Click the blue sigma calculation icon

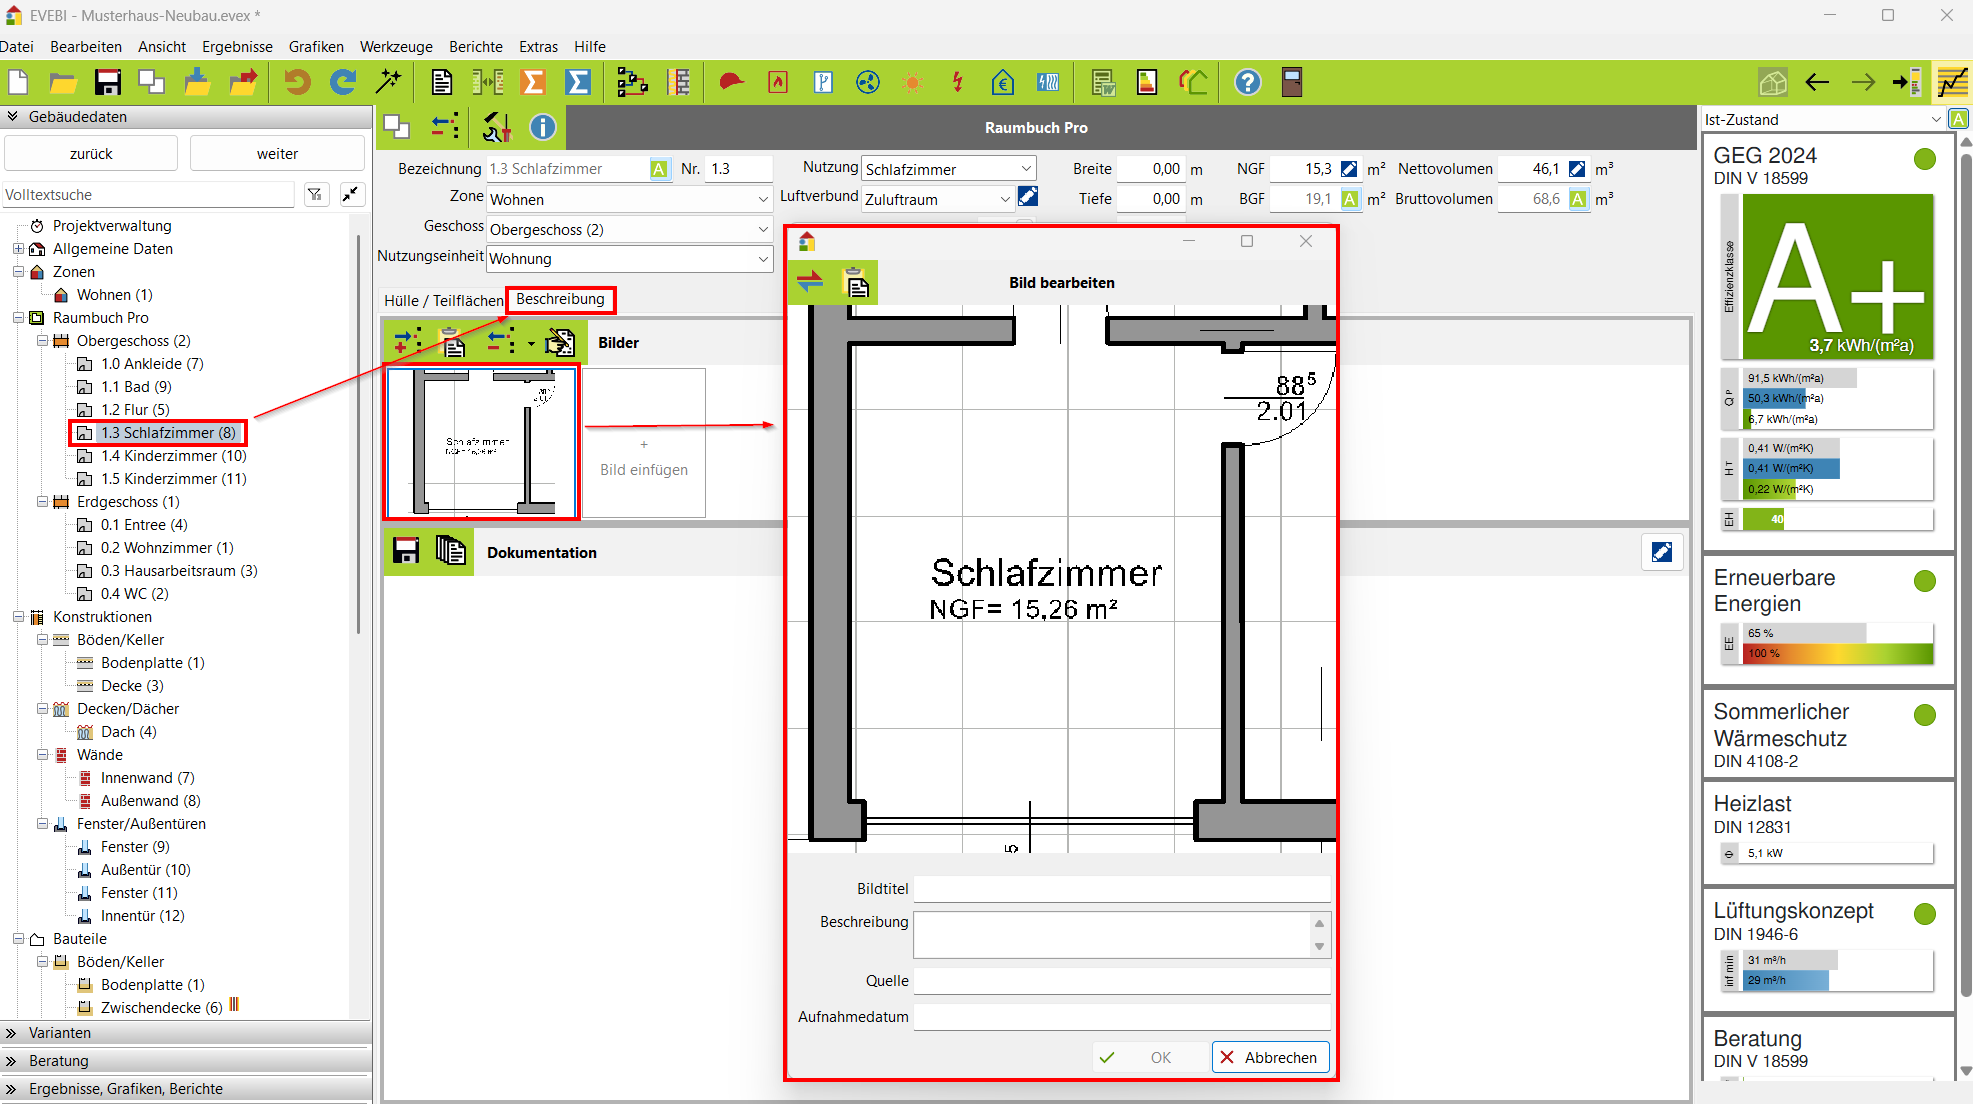(578, 82)
